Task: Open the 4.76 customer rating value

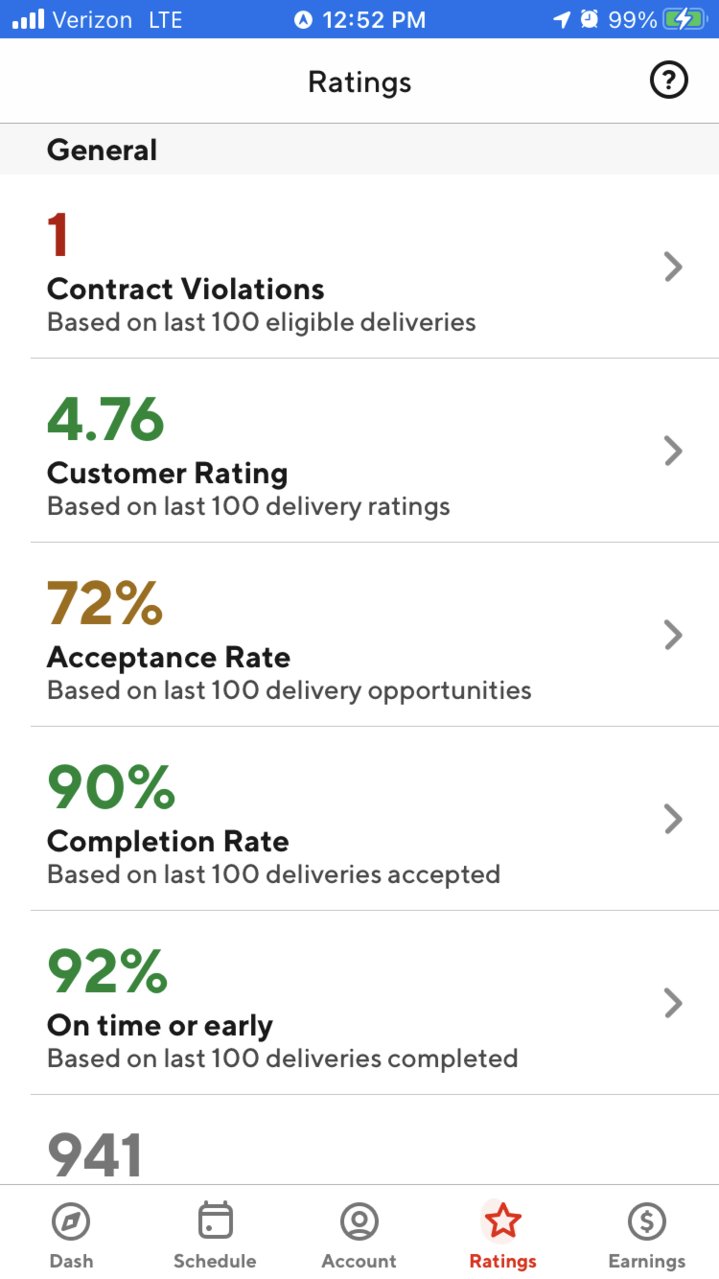Action: click(106, 419)
